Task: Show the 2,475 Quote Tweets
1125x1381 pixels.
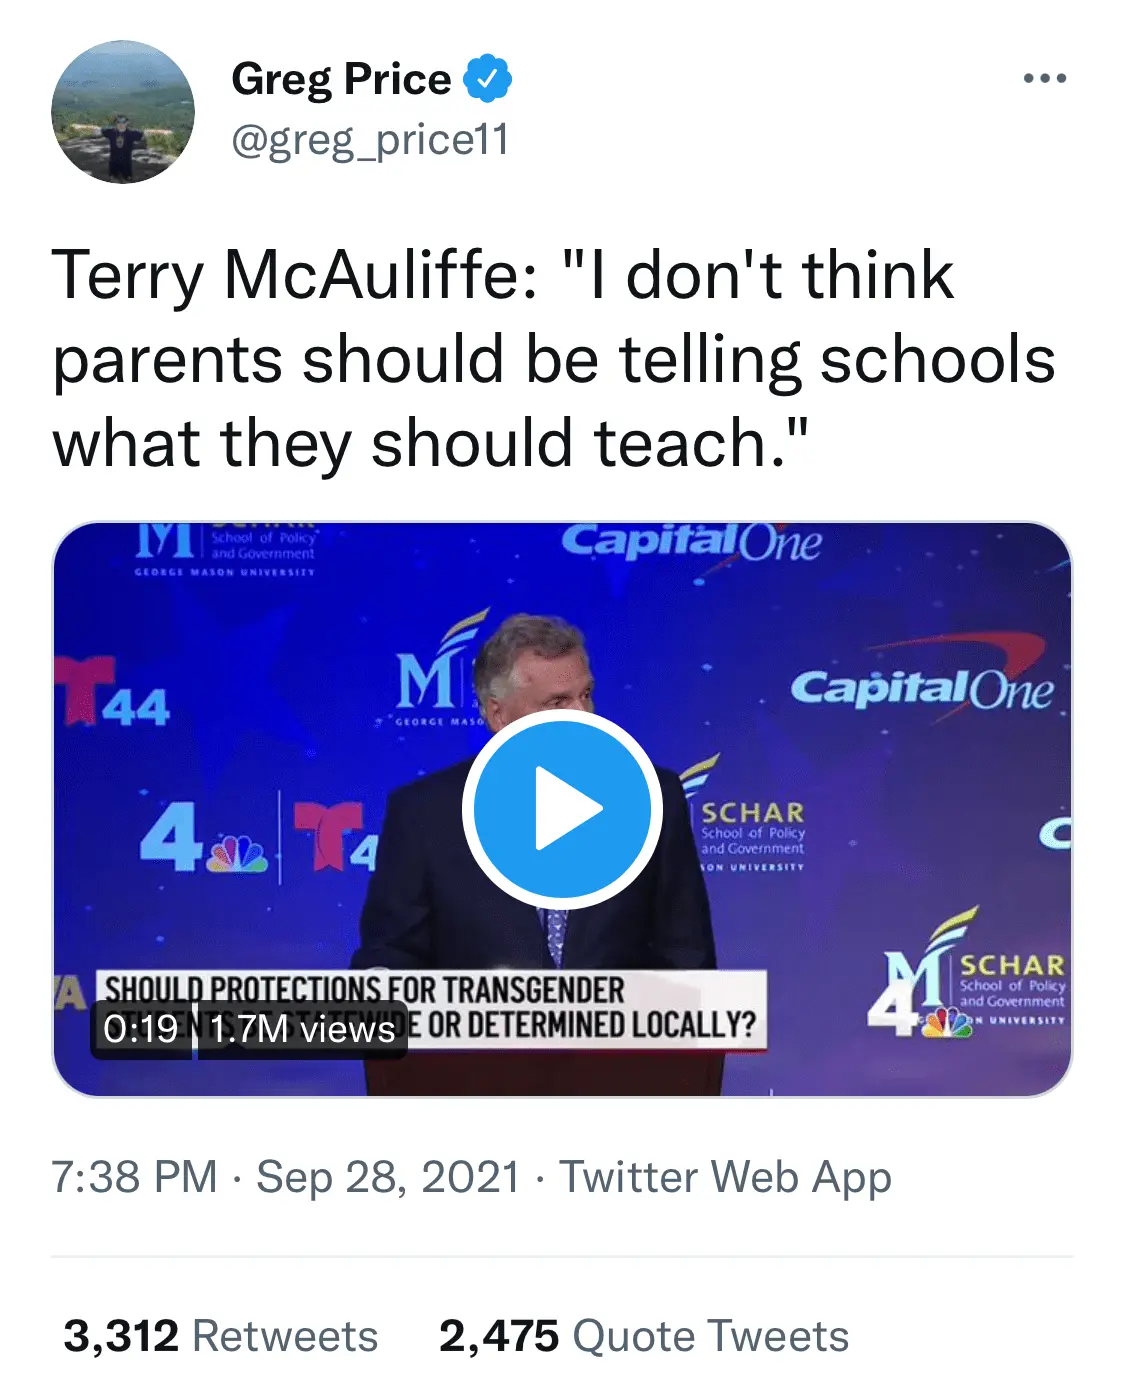Action: pos(643,1336)
